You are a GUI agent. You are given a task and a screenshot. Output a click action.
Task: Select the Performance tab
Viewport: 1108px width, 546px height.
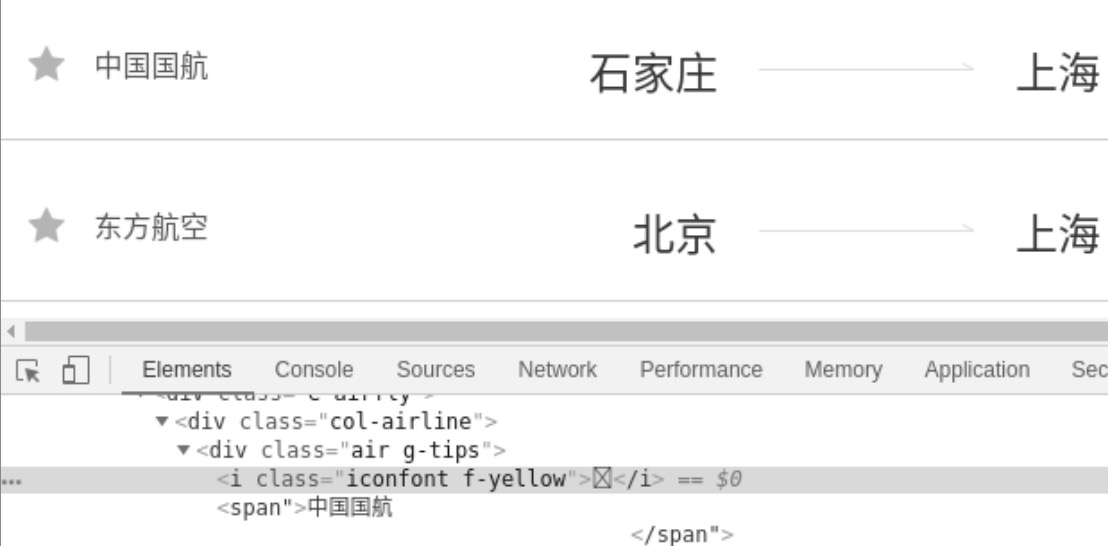coord(701,369)
